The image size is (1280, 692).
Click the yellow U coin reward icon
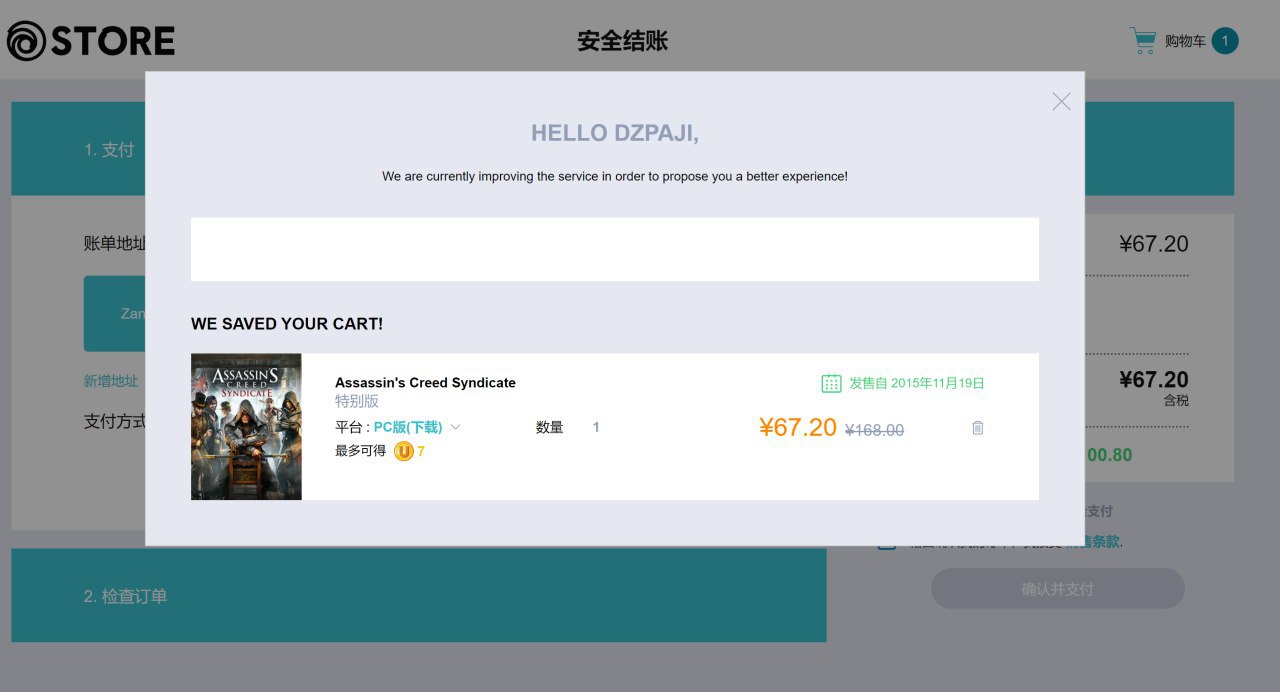404,451
